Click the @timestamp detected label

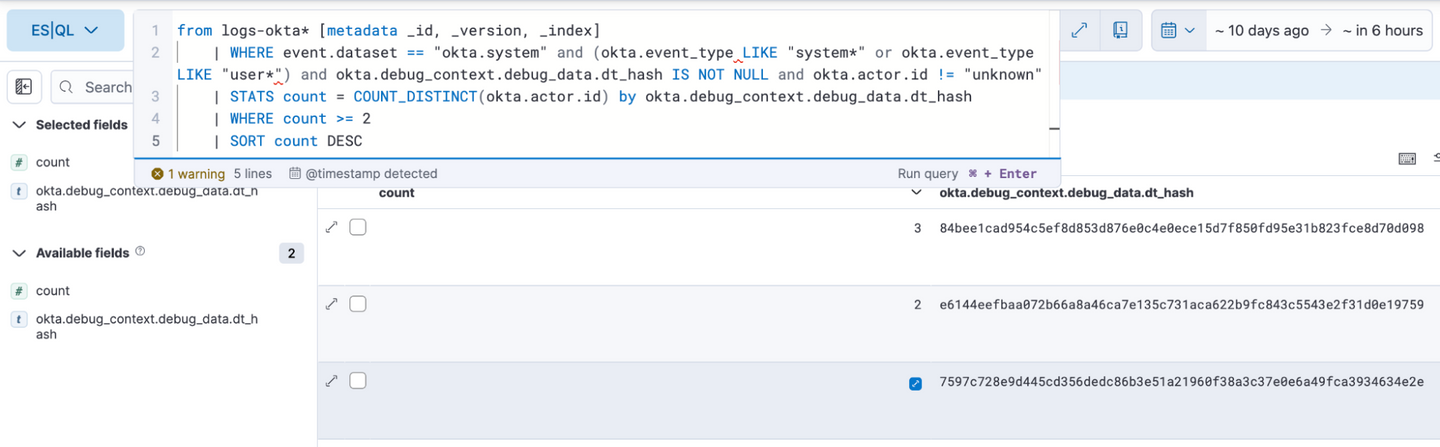363,173
